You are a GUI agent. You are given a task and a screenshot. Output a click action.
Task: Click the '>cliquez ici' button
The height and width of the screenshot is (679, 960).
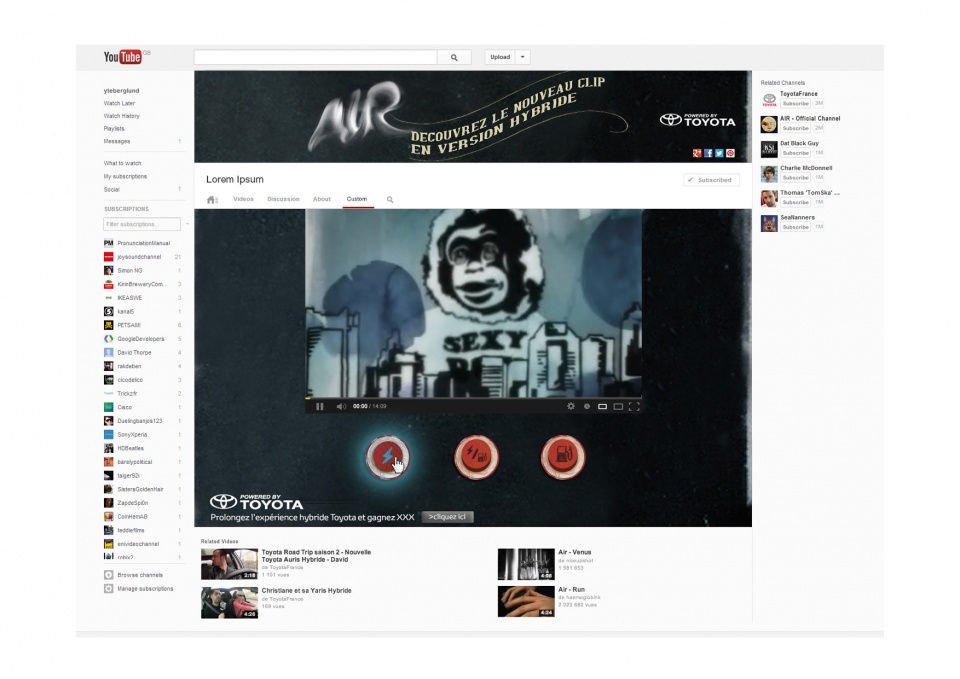click(447, 517)
